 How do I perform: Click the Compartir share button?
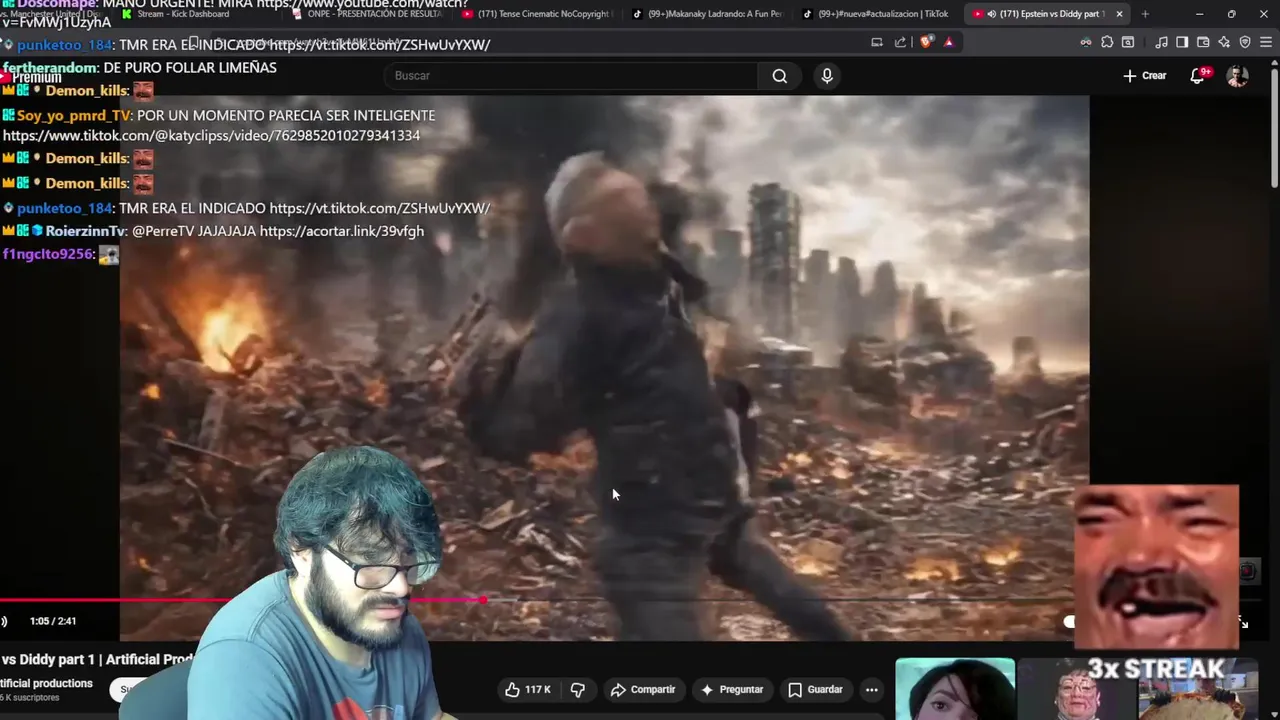(643, 690)
